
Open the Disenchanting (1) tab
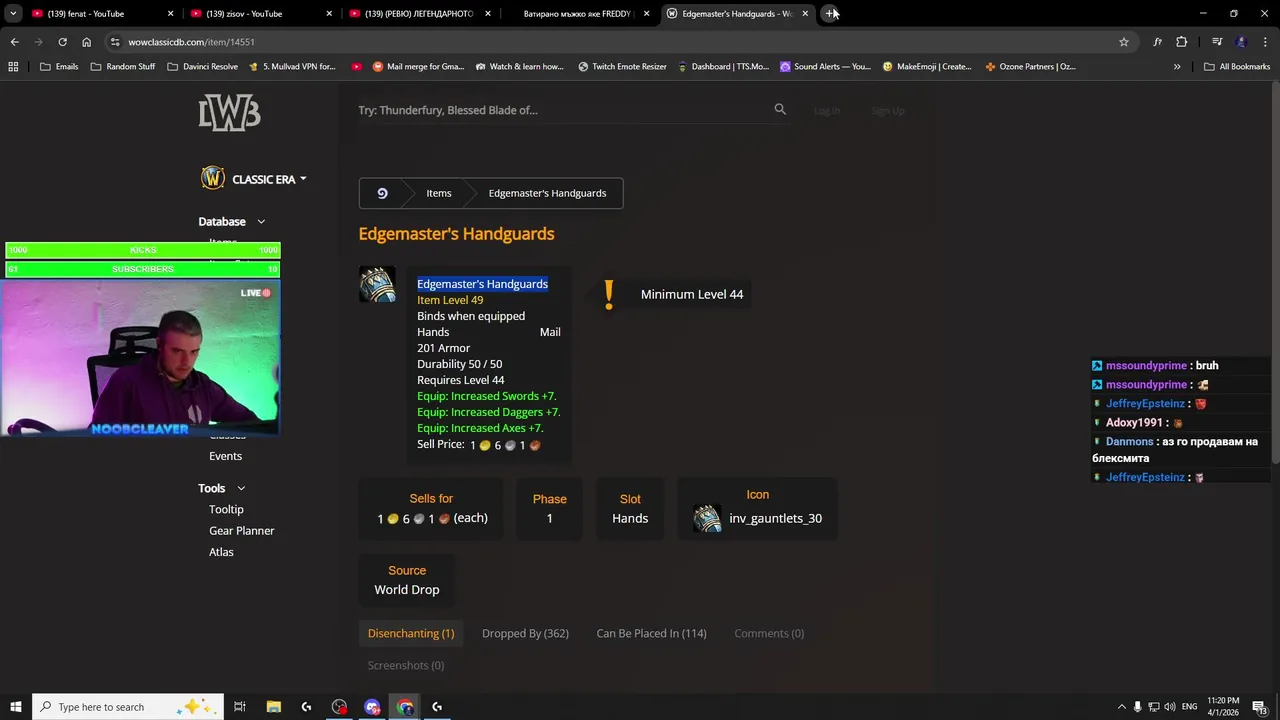coord(411,633)
